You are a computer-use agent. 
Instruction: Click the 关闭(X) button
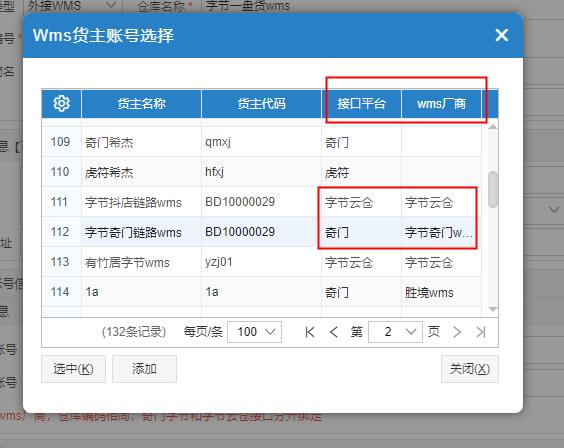(470, 369)
